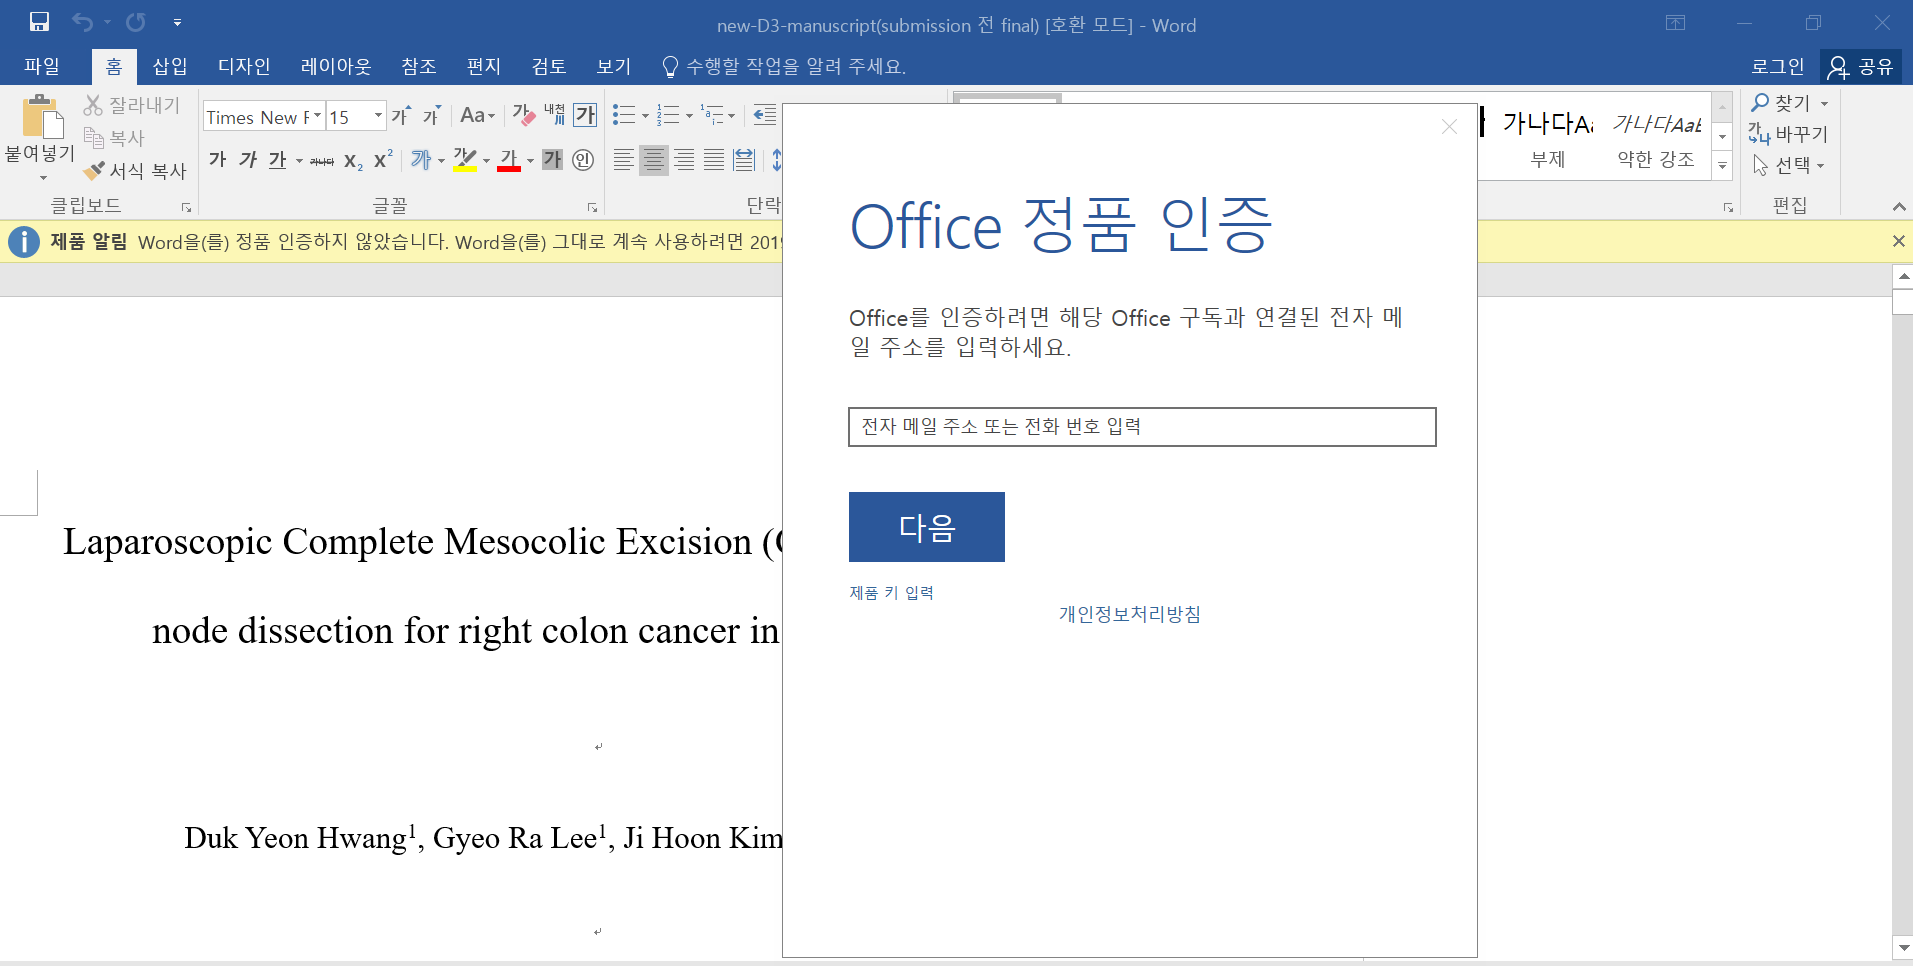Click the bulleted list icon

(x=624, y=116)
